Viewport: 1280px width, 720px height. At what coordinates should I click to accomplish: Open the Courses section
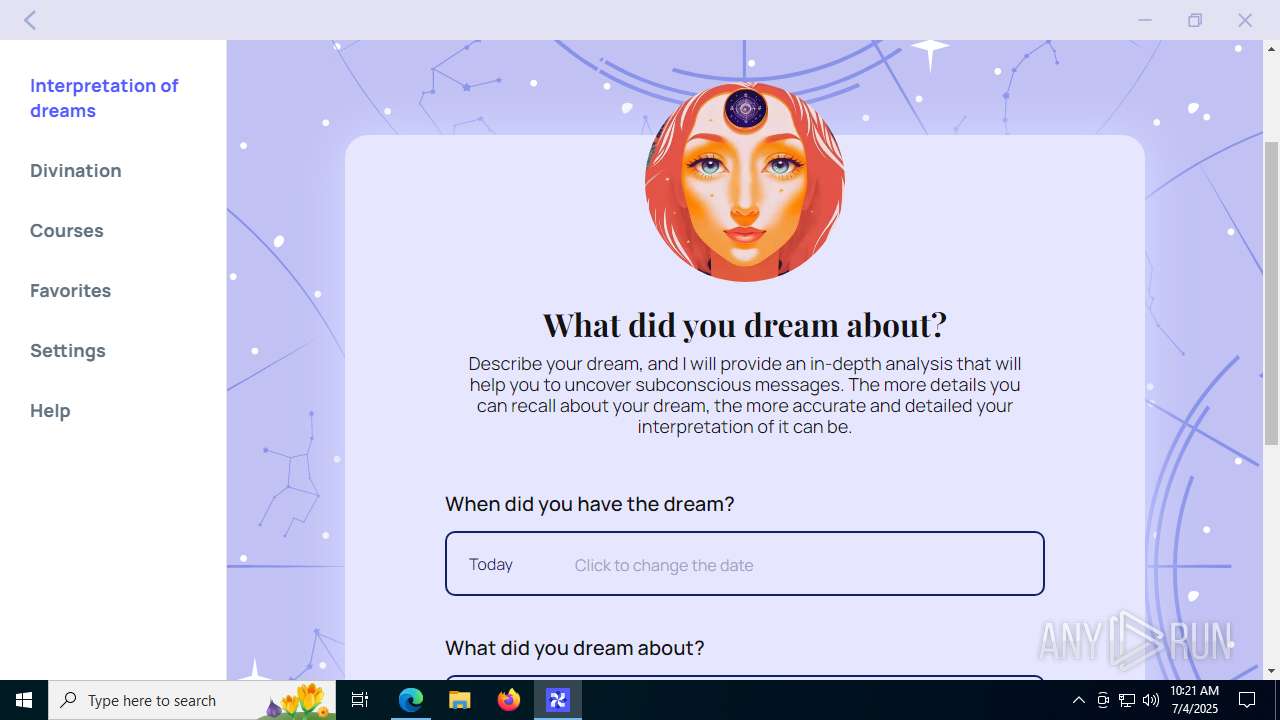[x=67, y=230]
